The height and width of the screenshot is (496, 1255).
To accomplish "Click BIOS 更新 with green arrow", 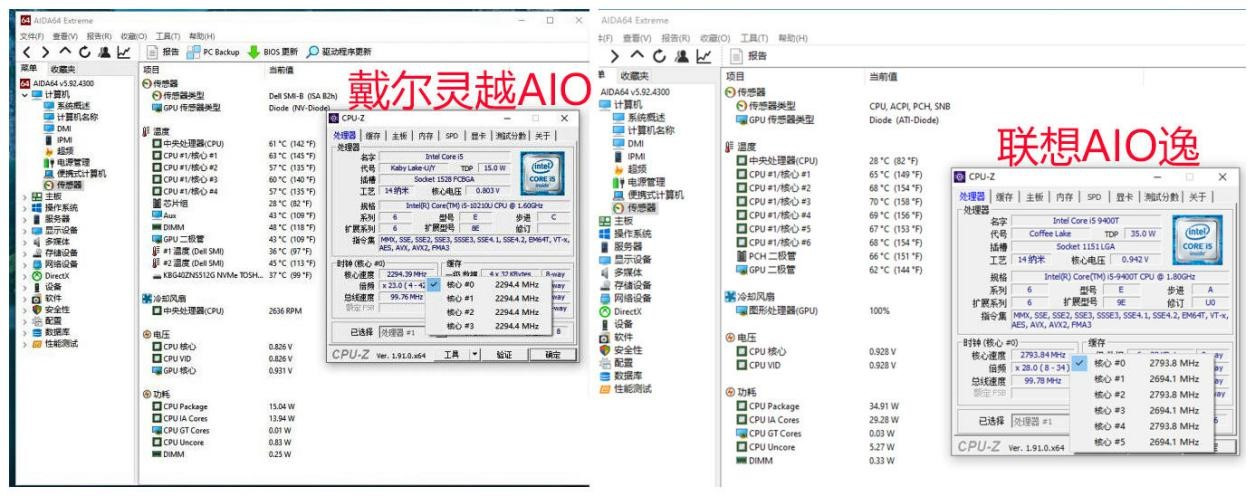I will click(272, 51).
